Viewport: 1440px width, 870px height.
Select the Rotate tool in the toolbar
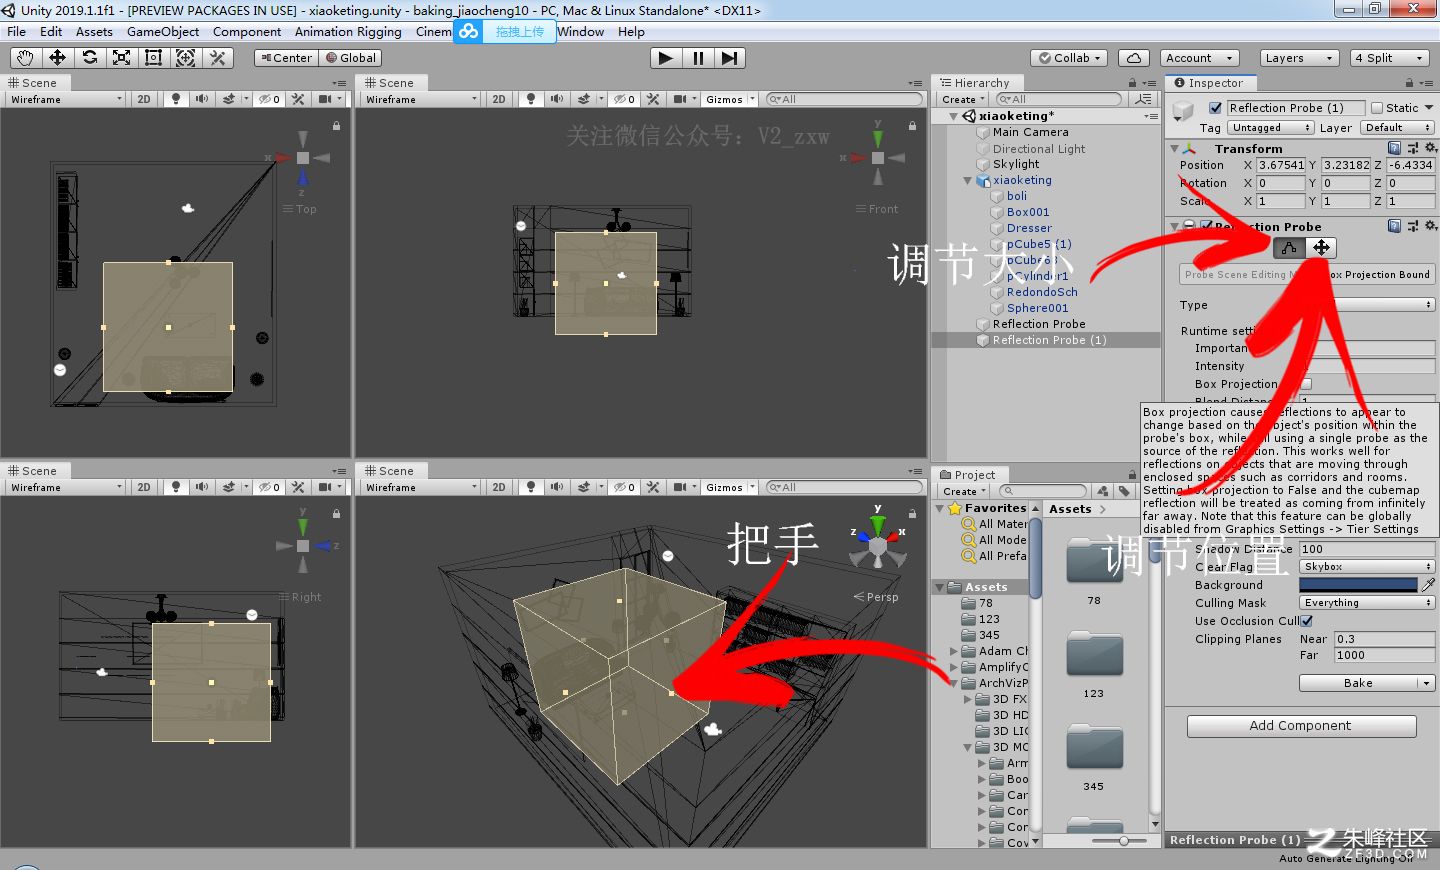[89, 58]
